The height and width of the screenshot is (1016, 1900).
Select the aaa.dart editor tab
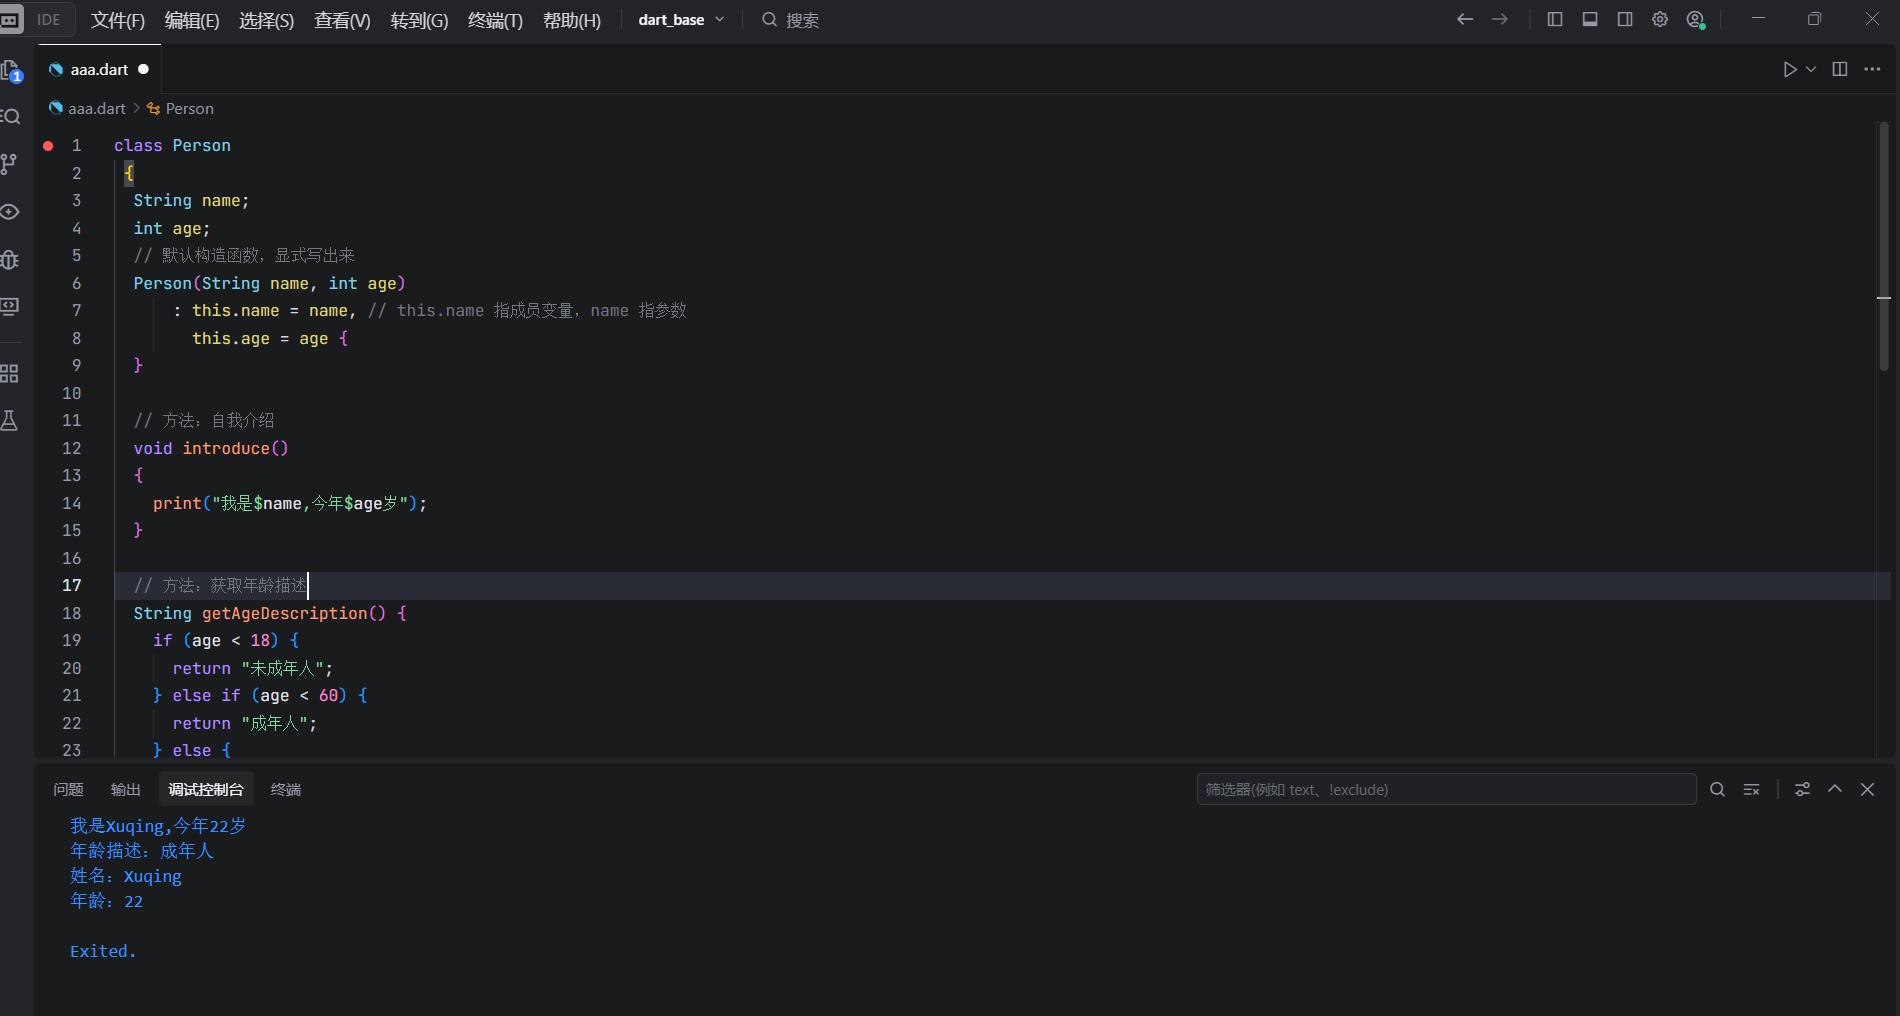99,69
